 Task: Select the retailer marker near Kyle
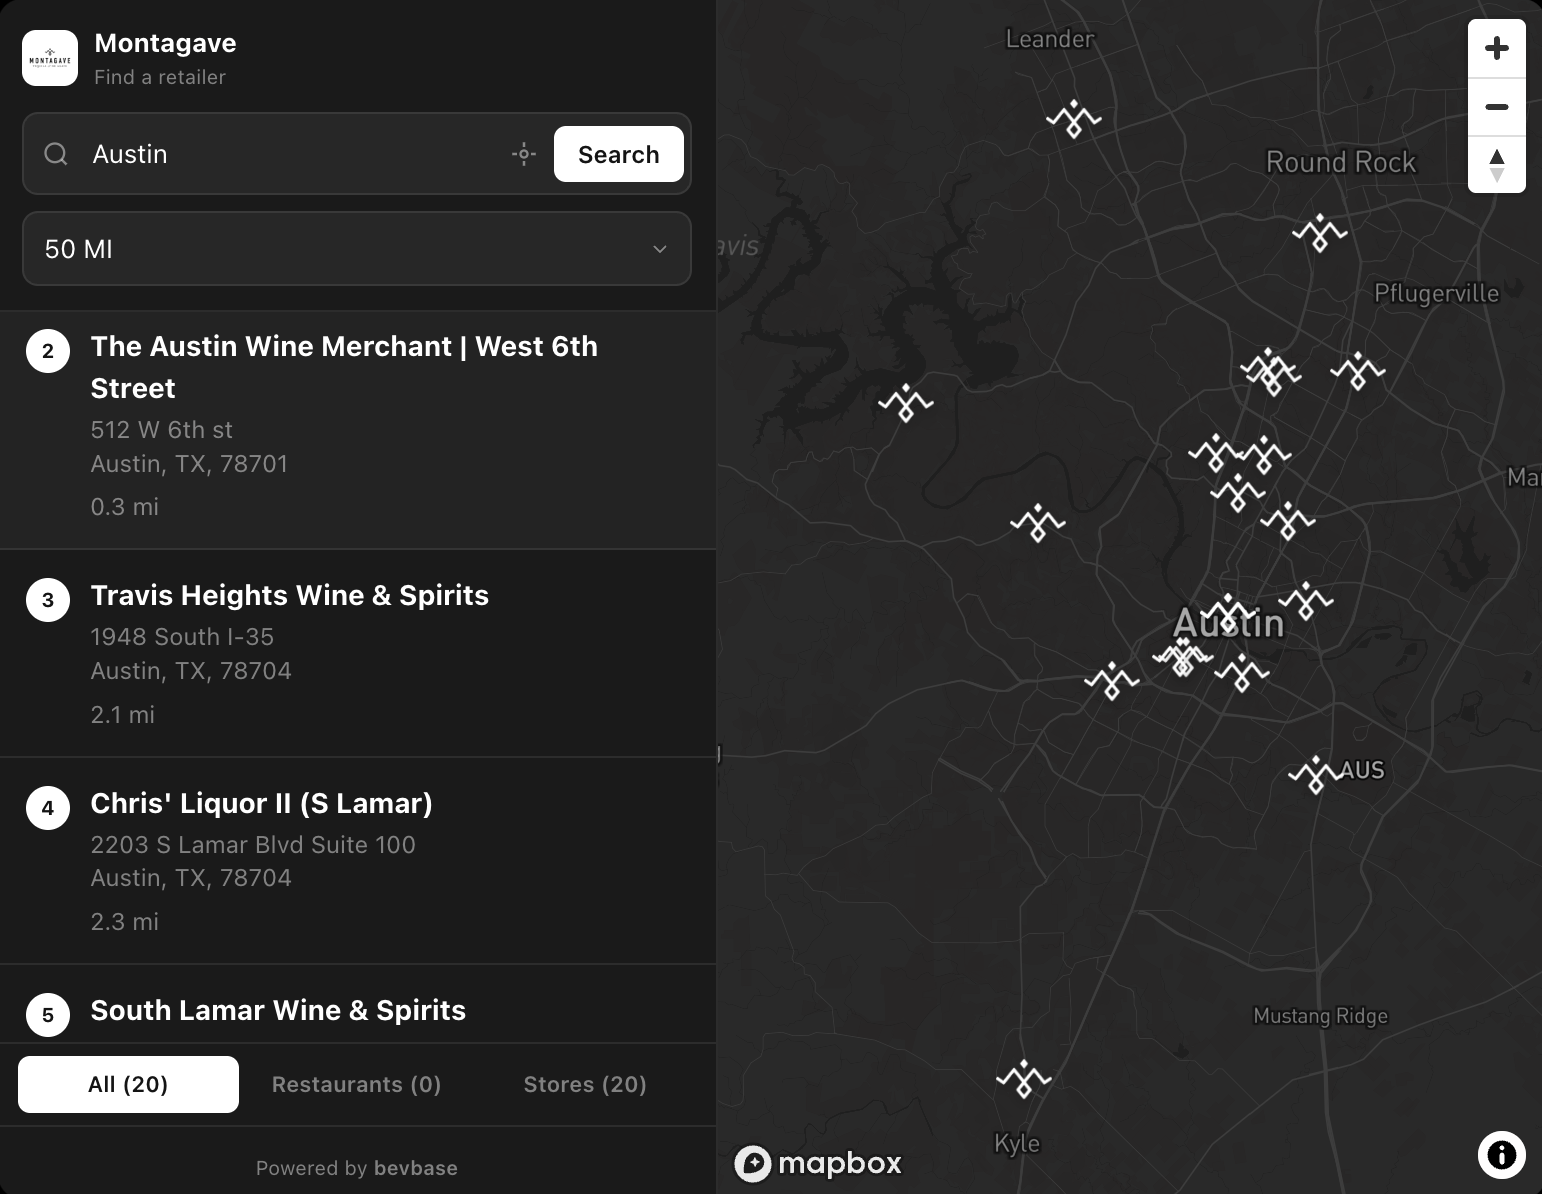click(x=1024, y=1079)
